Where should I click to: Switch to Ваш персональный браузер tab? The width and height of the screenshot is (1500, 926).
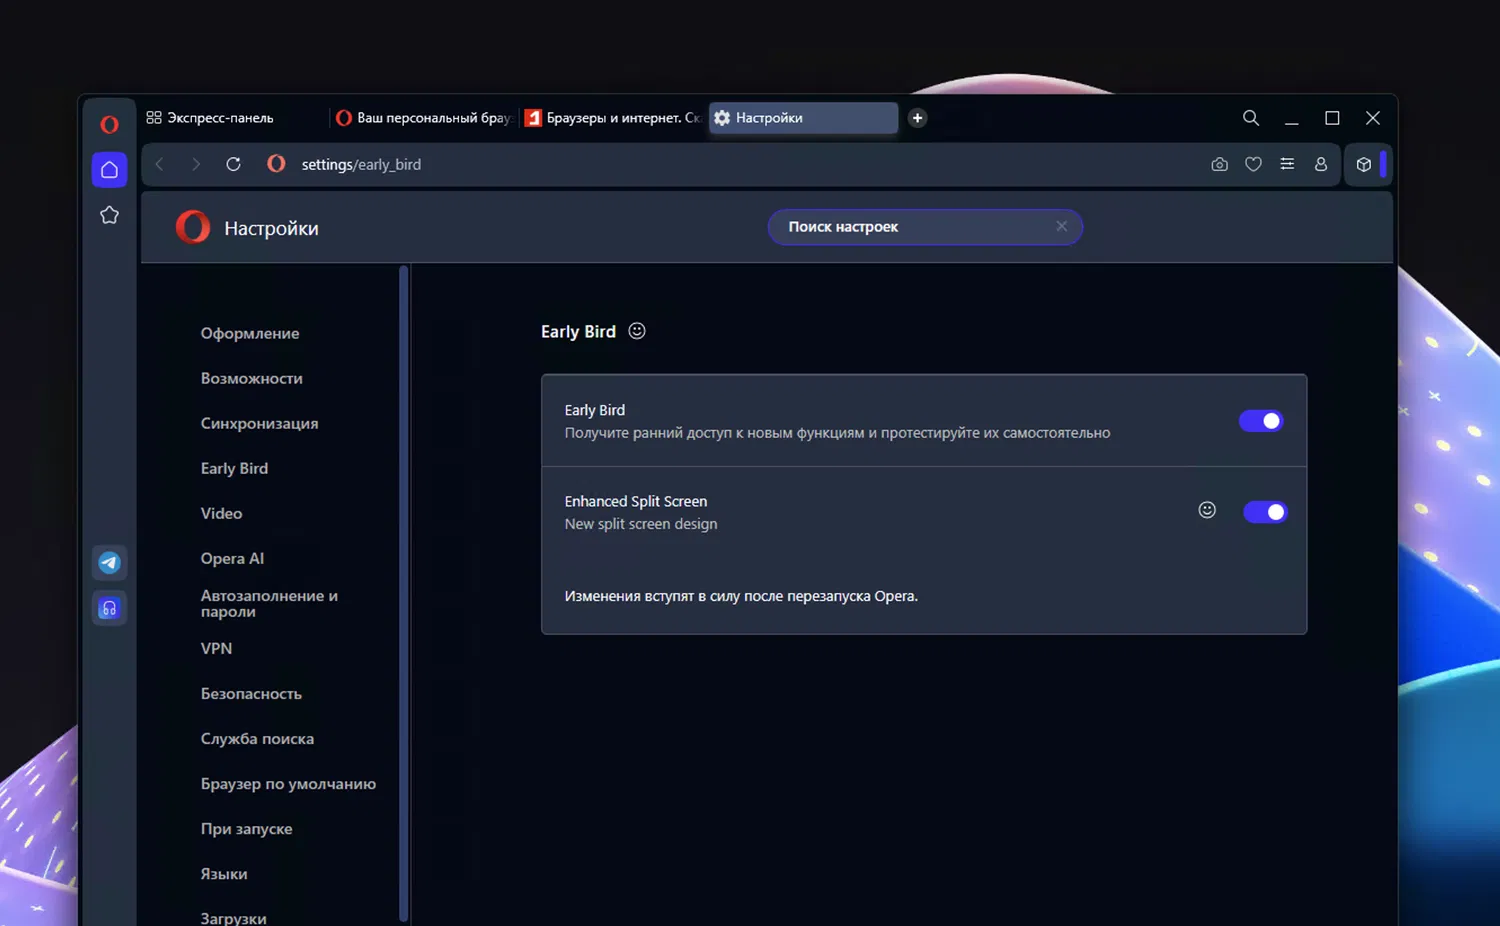tap(424, 118)
